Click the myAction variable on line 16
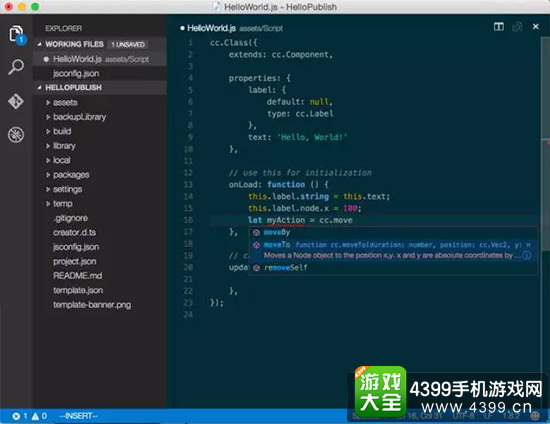 tap(286, 220)
